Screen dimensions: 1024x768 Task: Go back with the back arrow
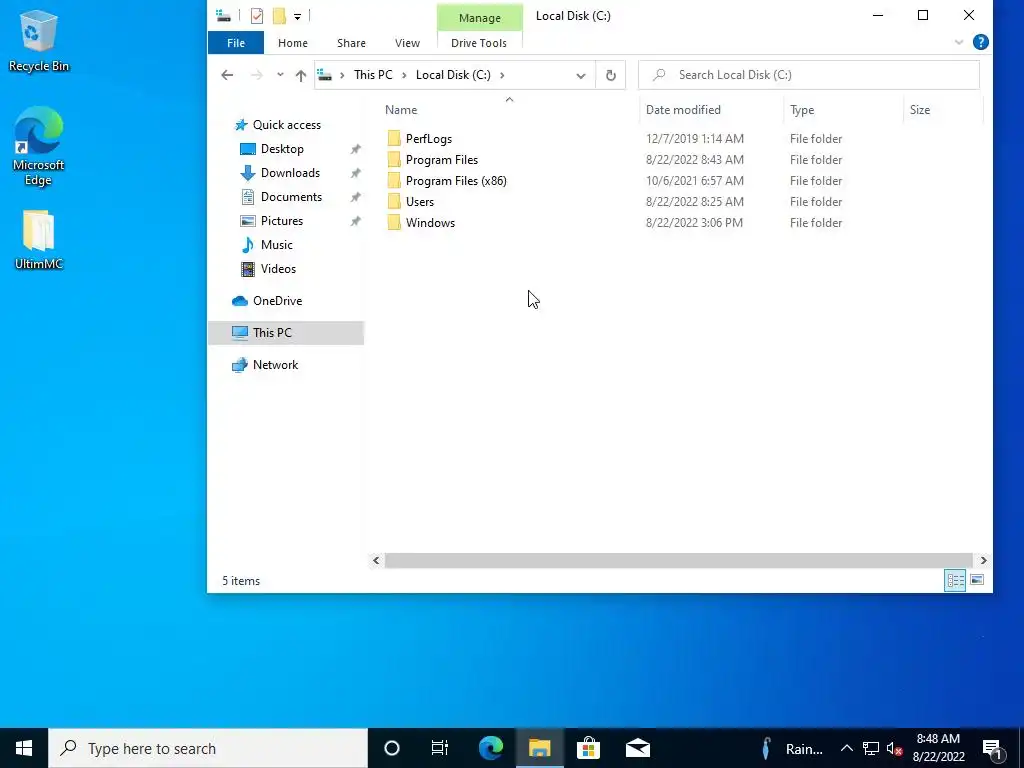point(227,75)
